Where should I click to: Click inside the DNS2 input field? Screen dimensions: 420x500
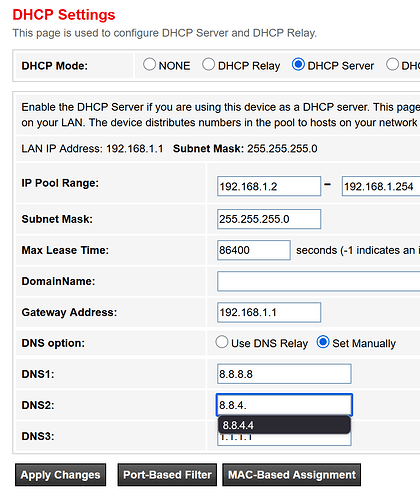click(x=284, y=405)
